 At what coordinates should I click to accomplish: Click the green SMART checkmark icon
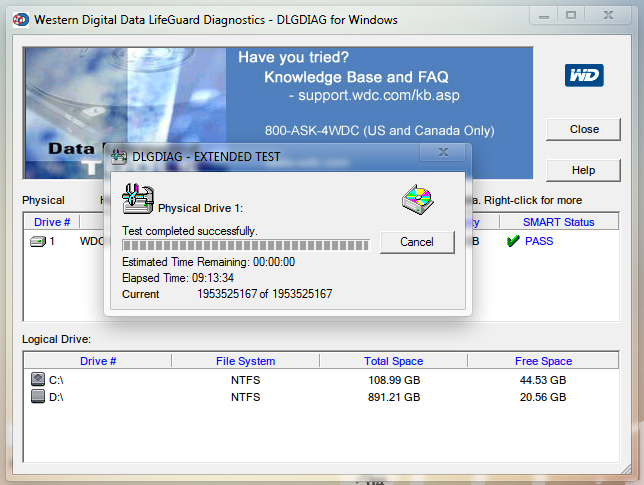tap(513, 241)
